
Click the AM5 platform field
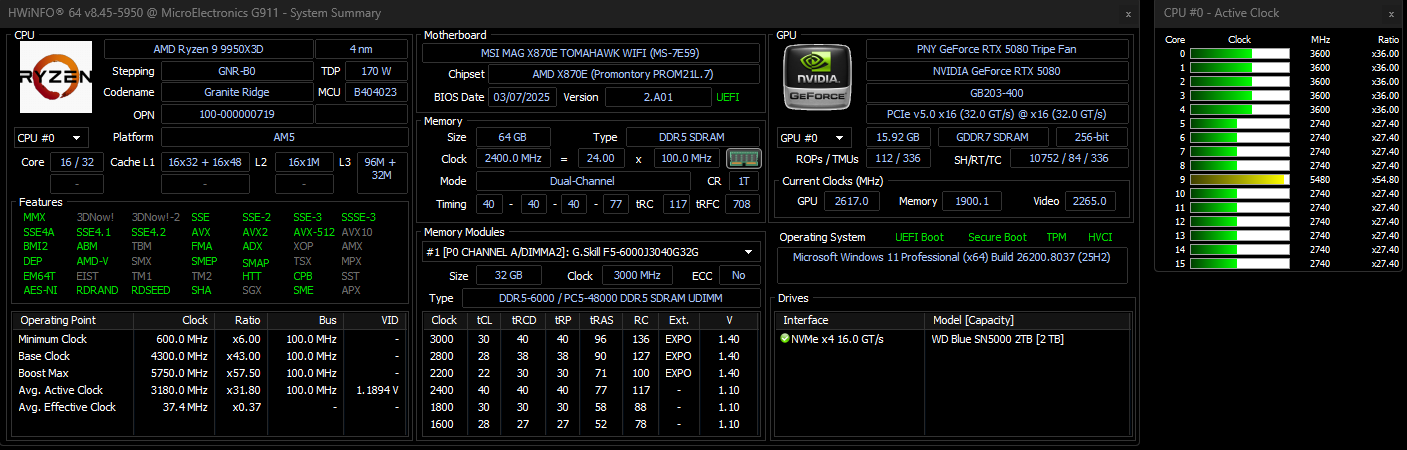283,137
